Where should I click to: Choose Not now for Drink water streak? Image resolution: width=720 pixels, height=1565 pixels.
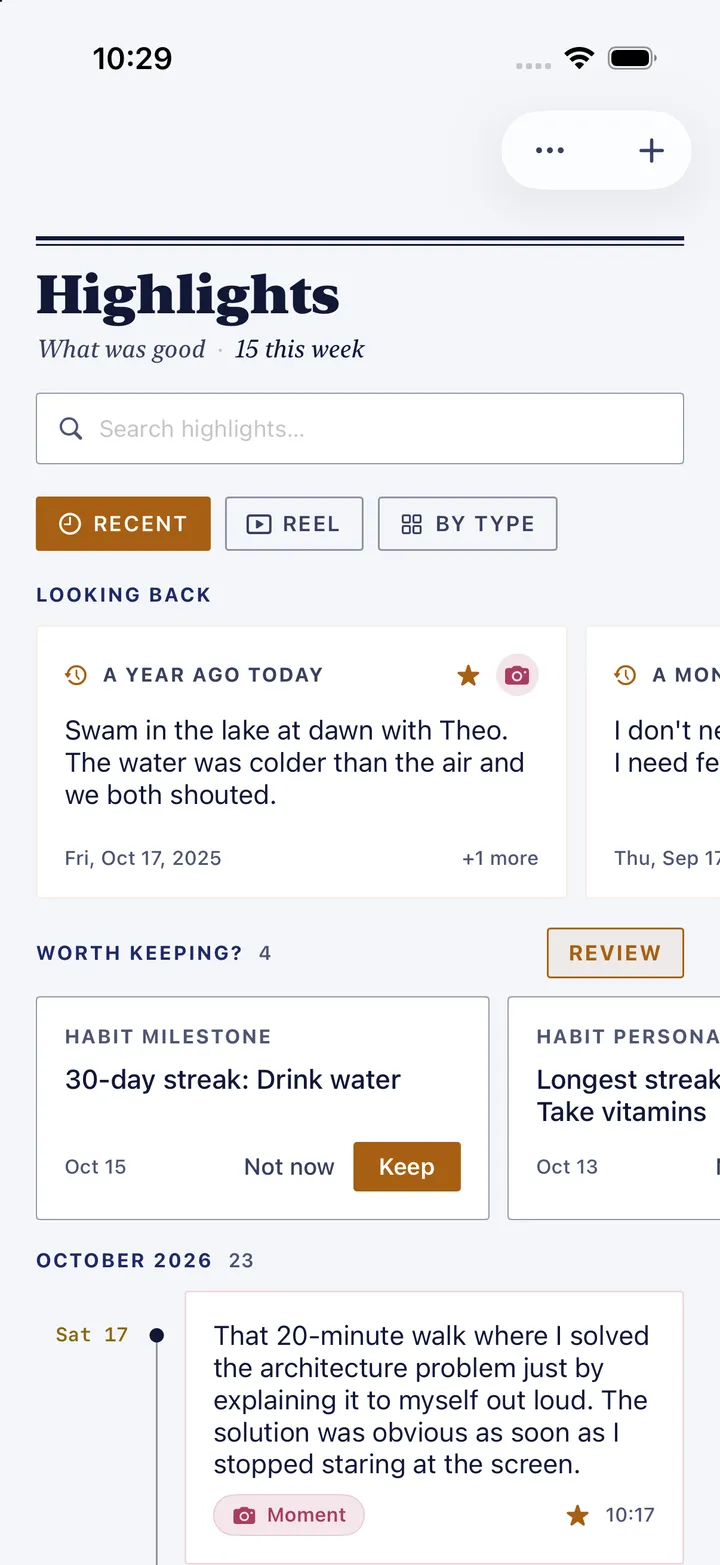tap(289, 1167)
